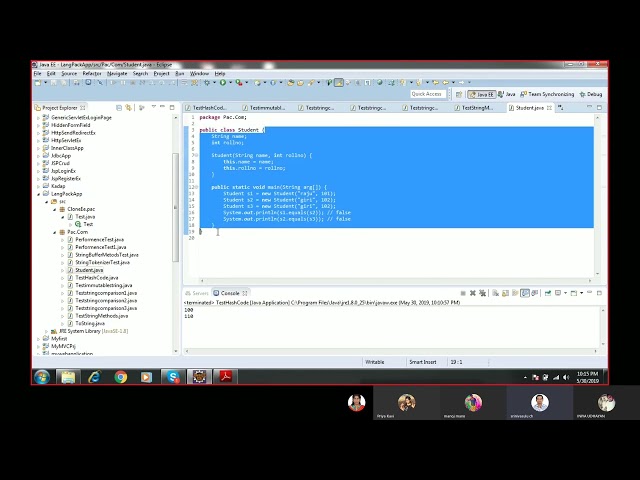Collapse the LangPackApp project node
Screen dimensions: 640x480
38,194
